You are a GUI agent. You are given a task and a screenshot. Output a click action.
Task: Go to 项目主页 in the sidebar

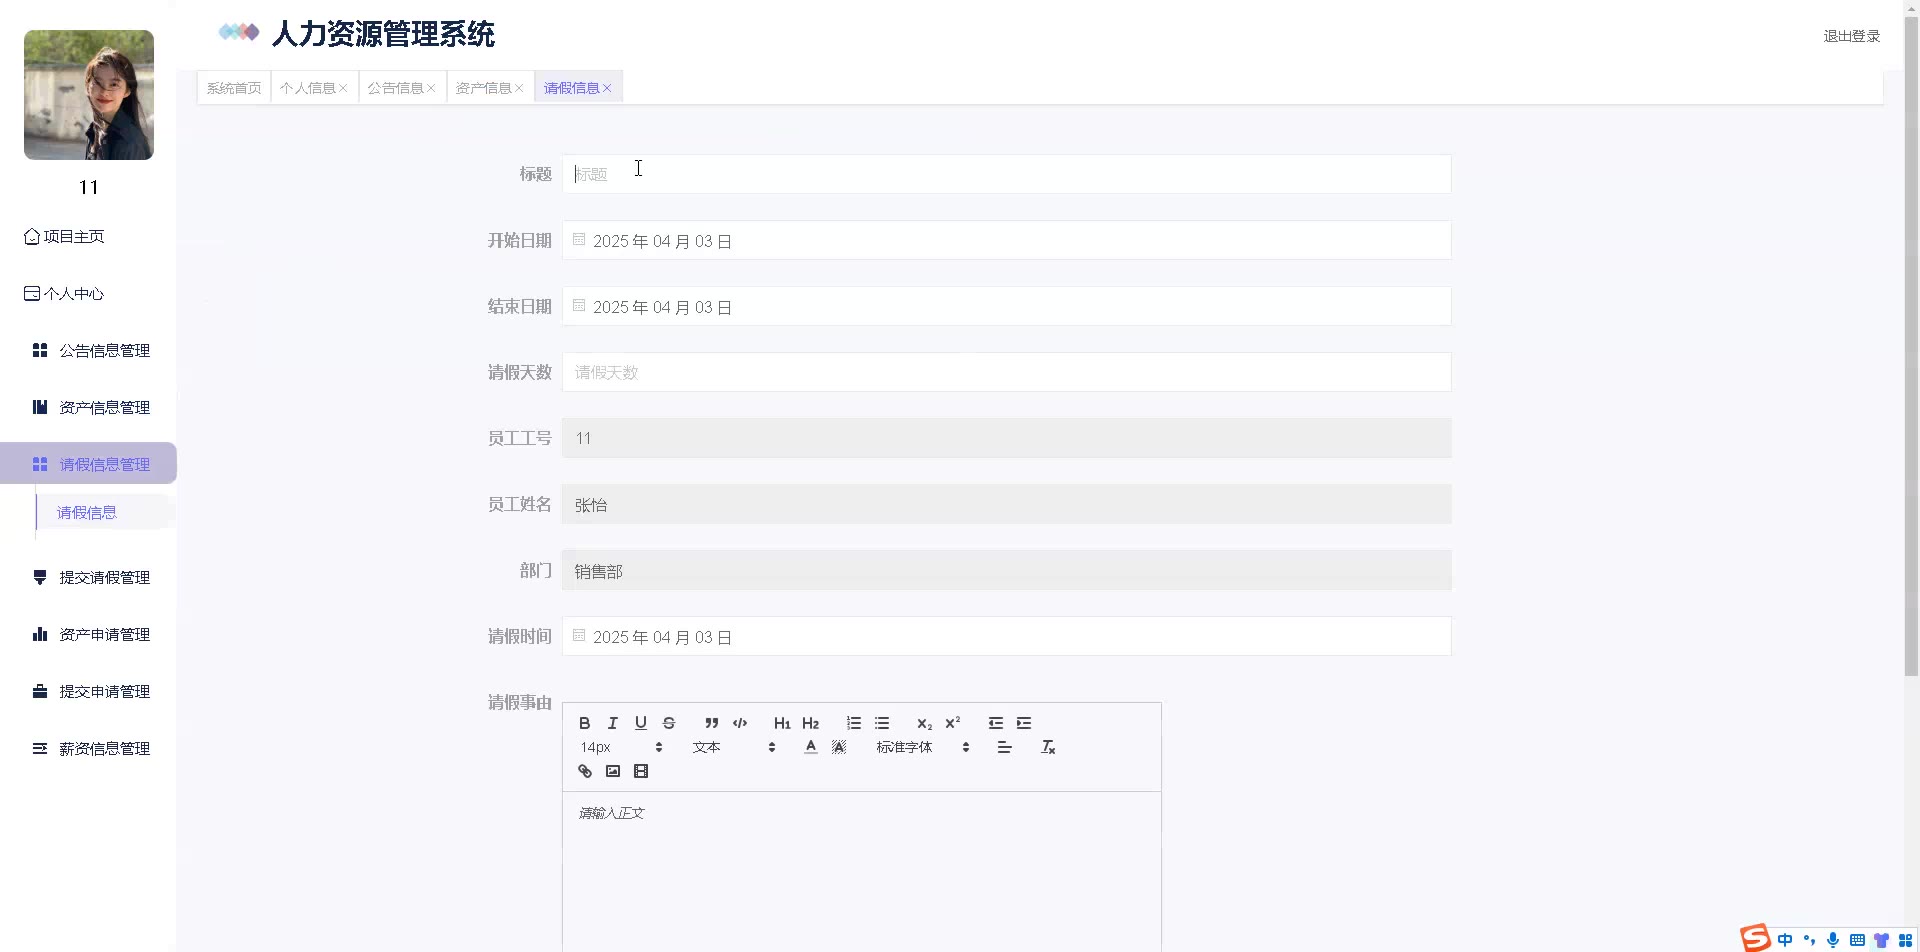coord(65,237)
